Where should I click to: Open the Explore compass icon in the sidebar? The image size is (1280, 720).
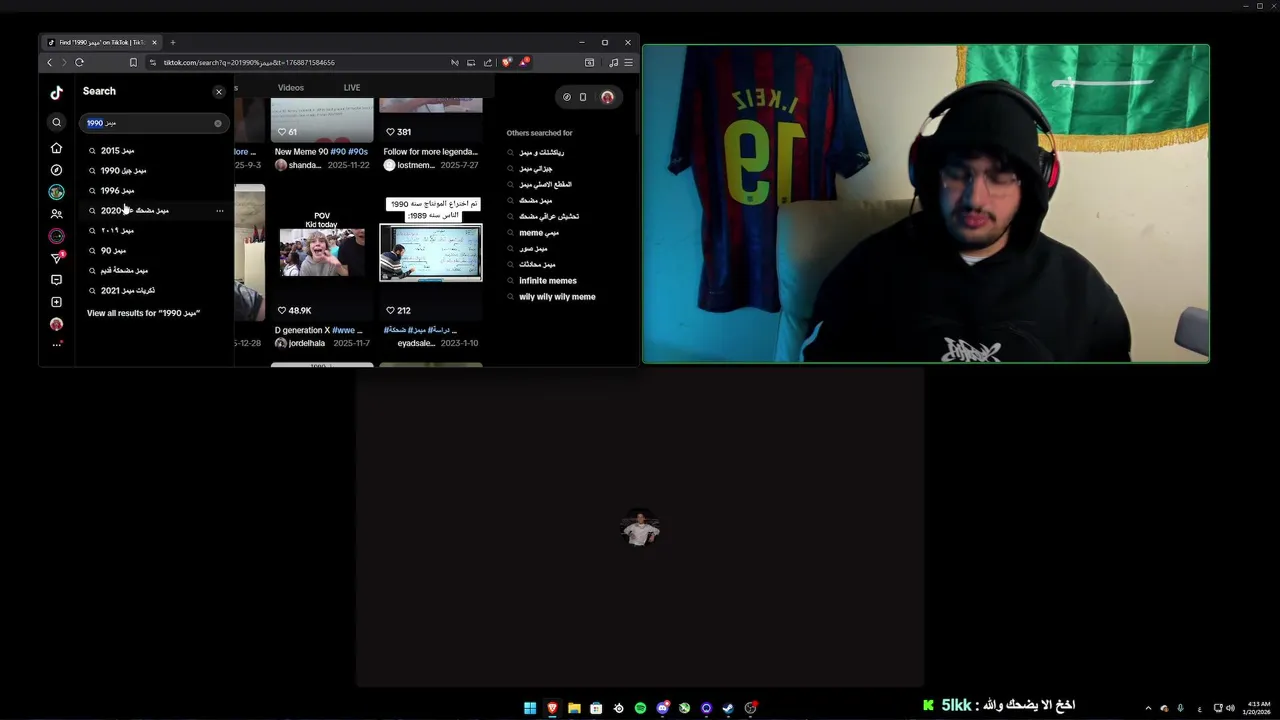(x=56, y=170)
